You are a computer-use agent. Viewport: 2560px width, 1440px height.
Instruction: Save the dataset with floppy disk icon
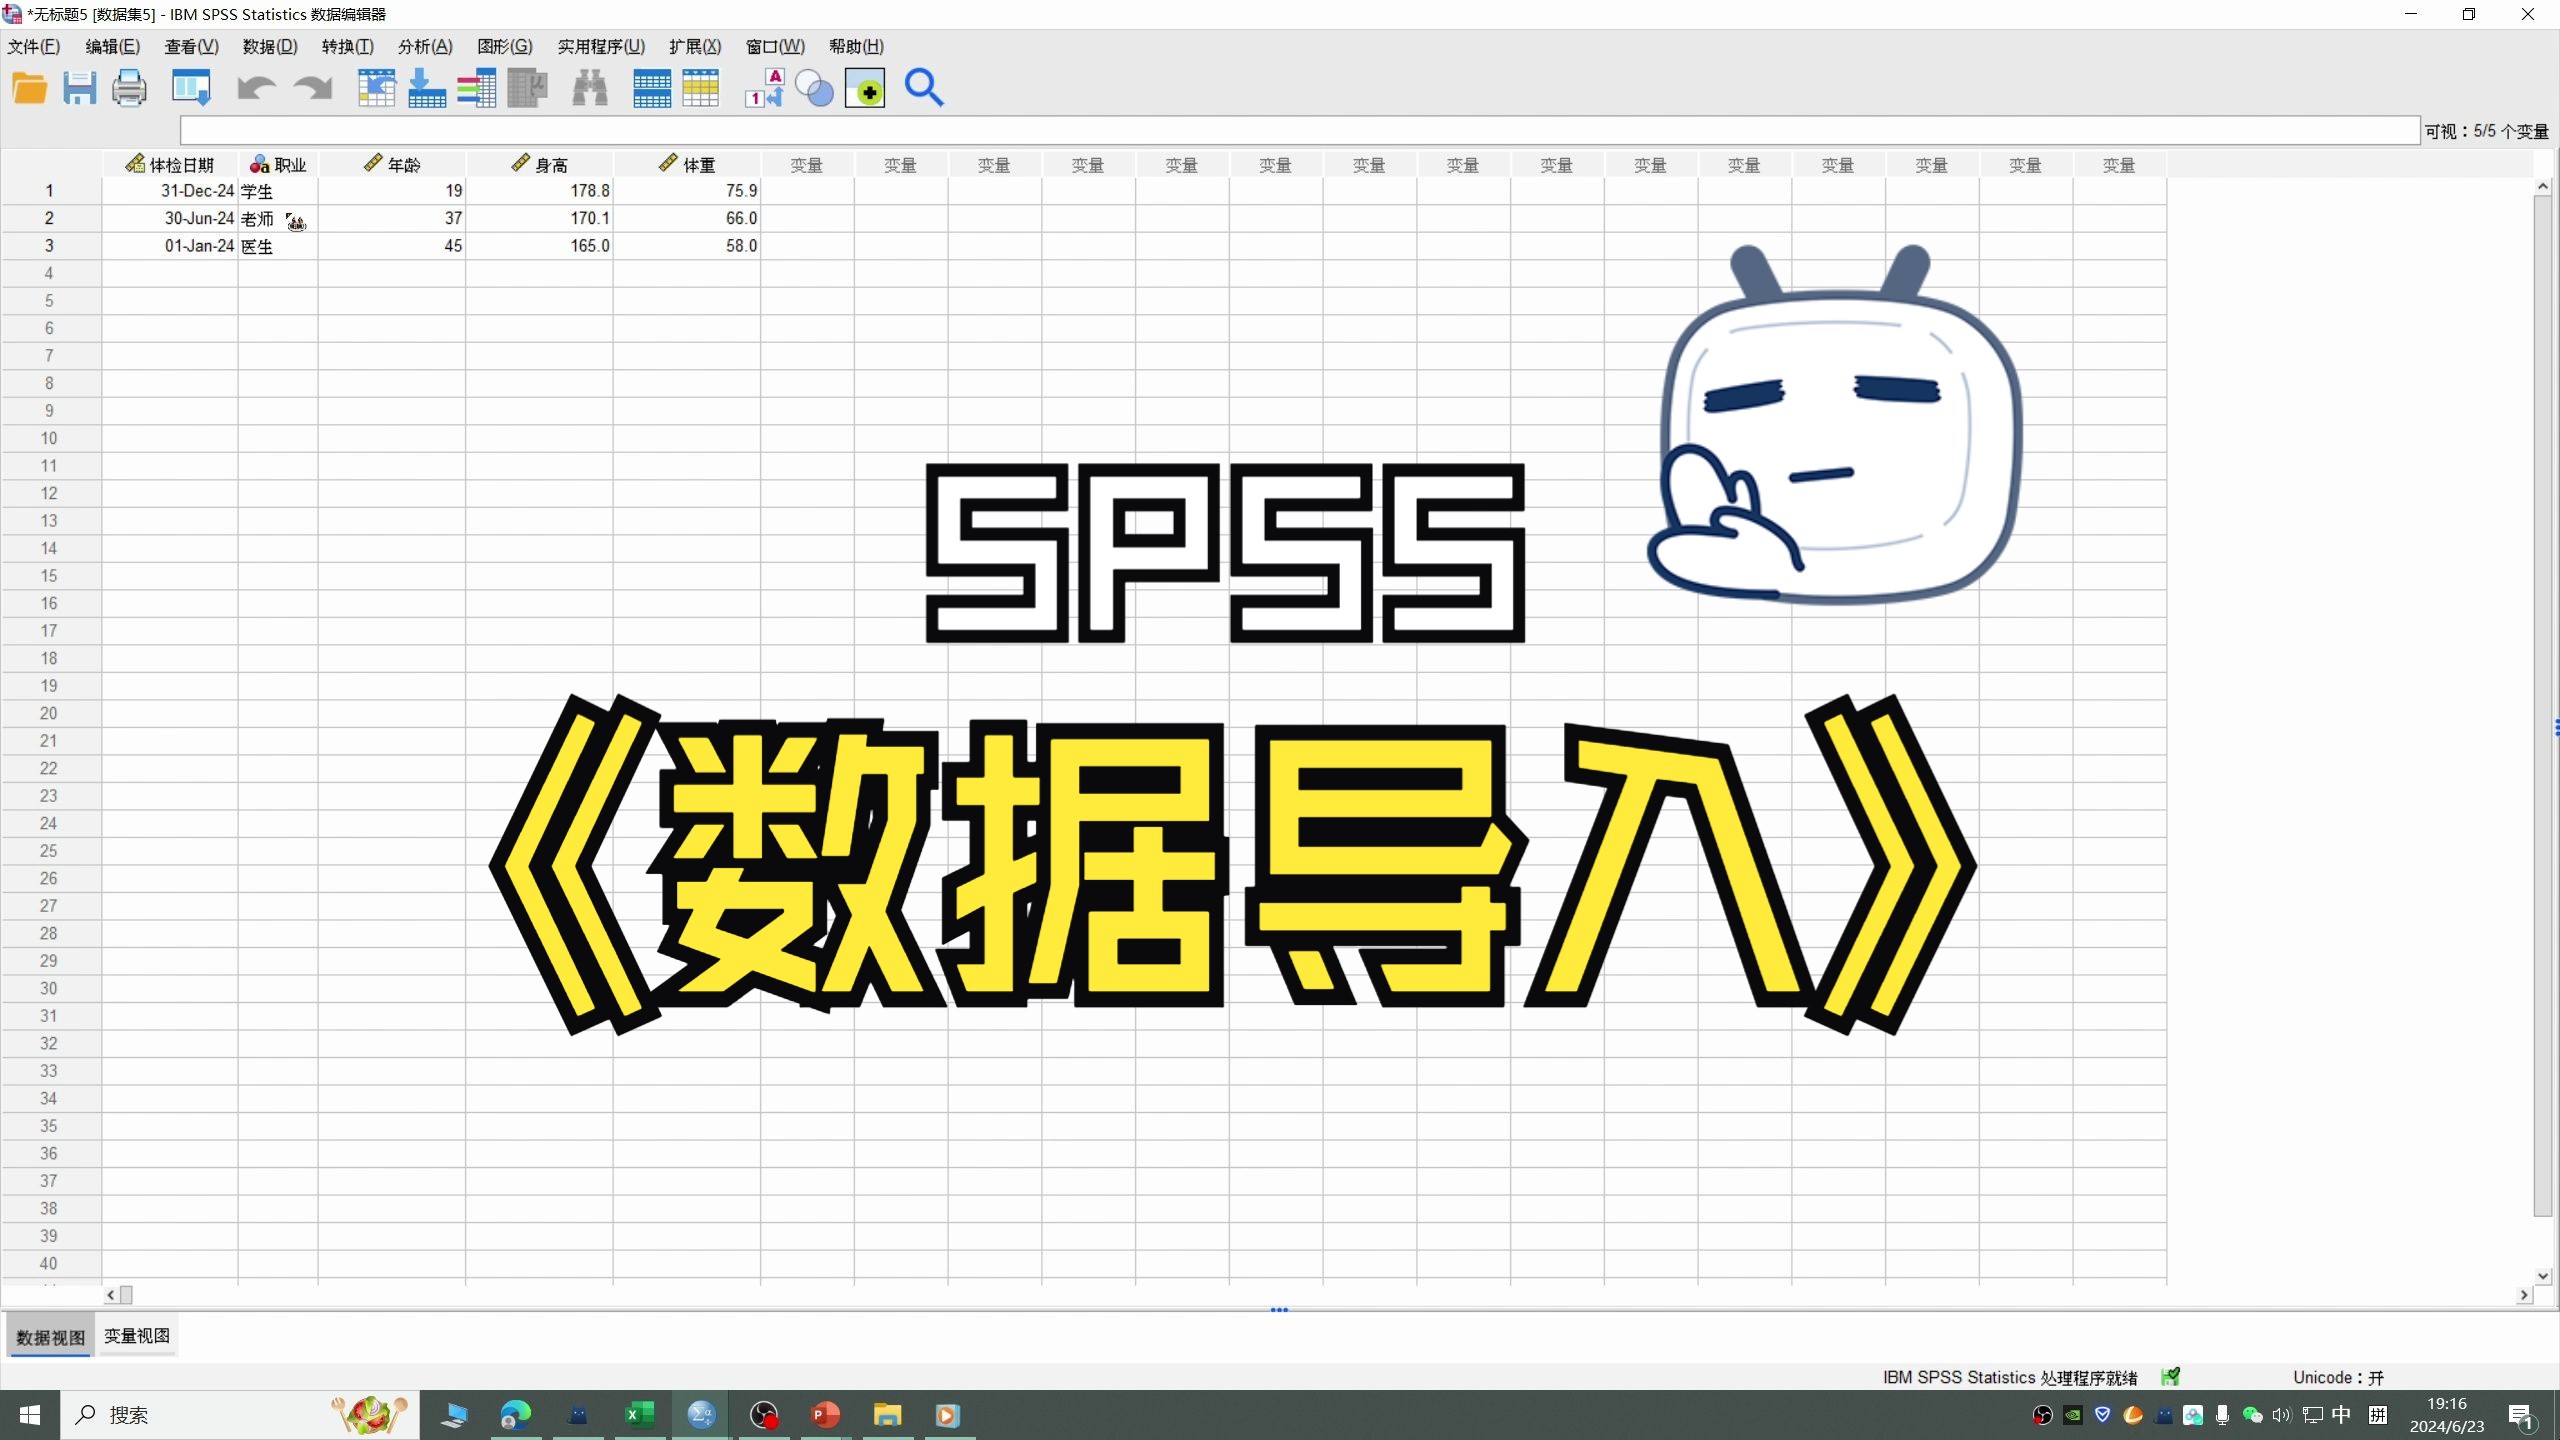79,89
